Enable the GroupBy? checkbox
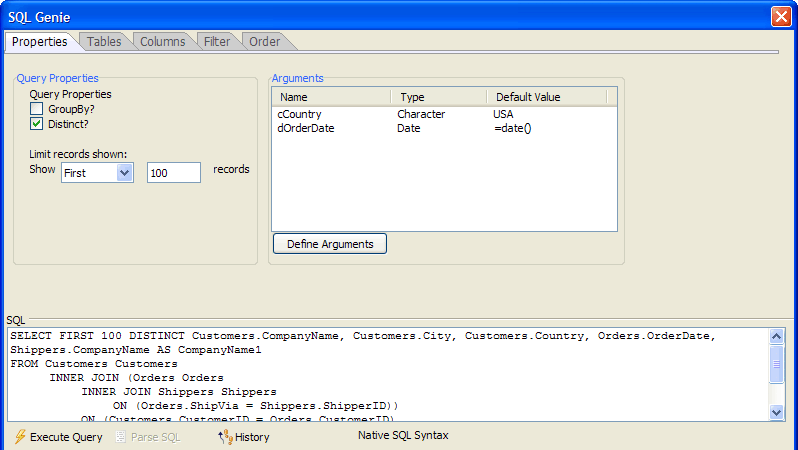This screenshot has height=450, width=798. (36, 109)
